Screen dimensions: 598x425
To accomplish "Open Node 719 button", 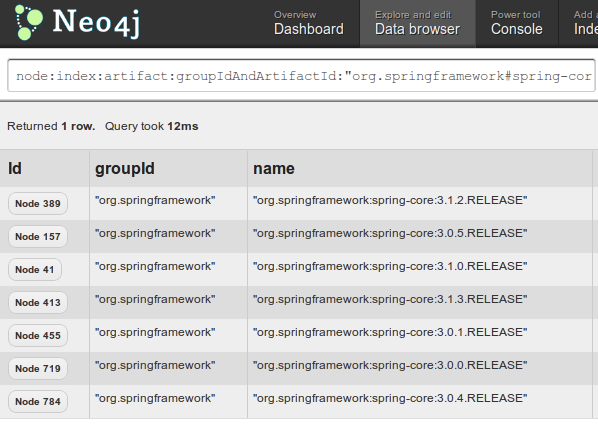I will pyautogui.click(x=38, y=369).
